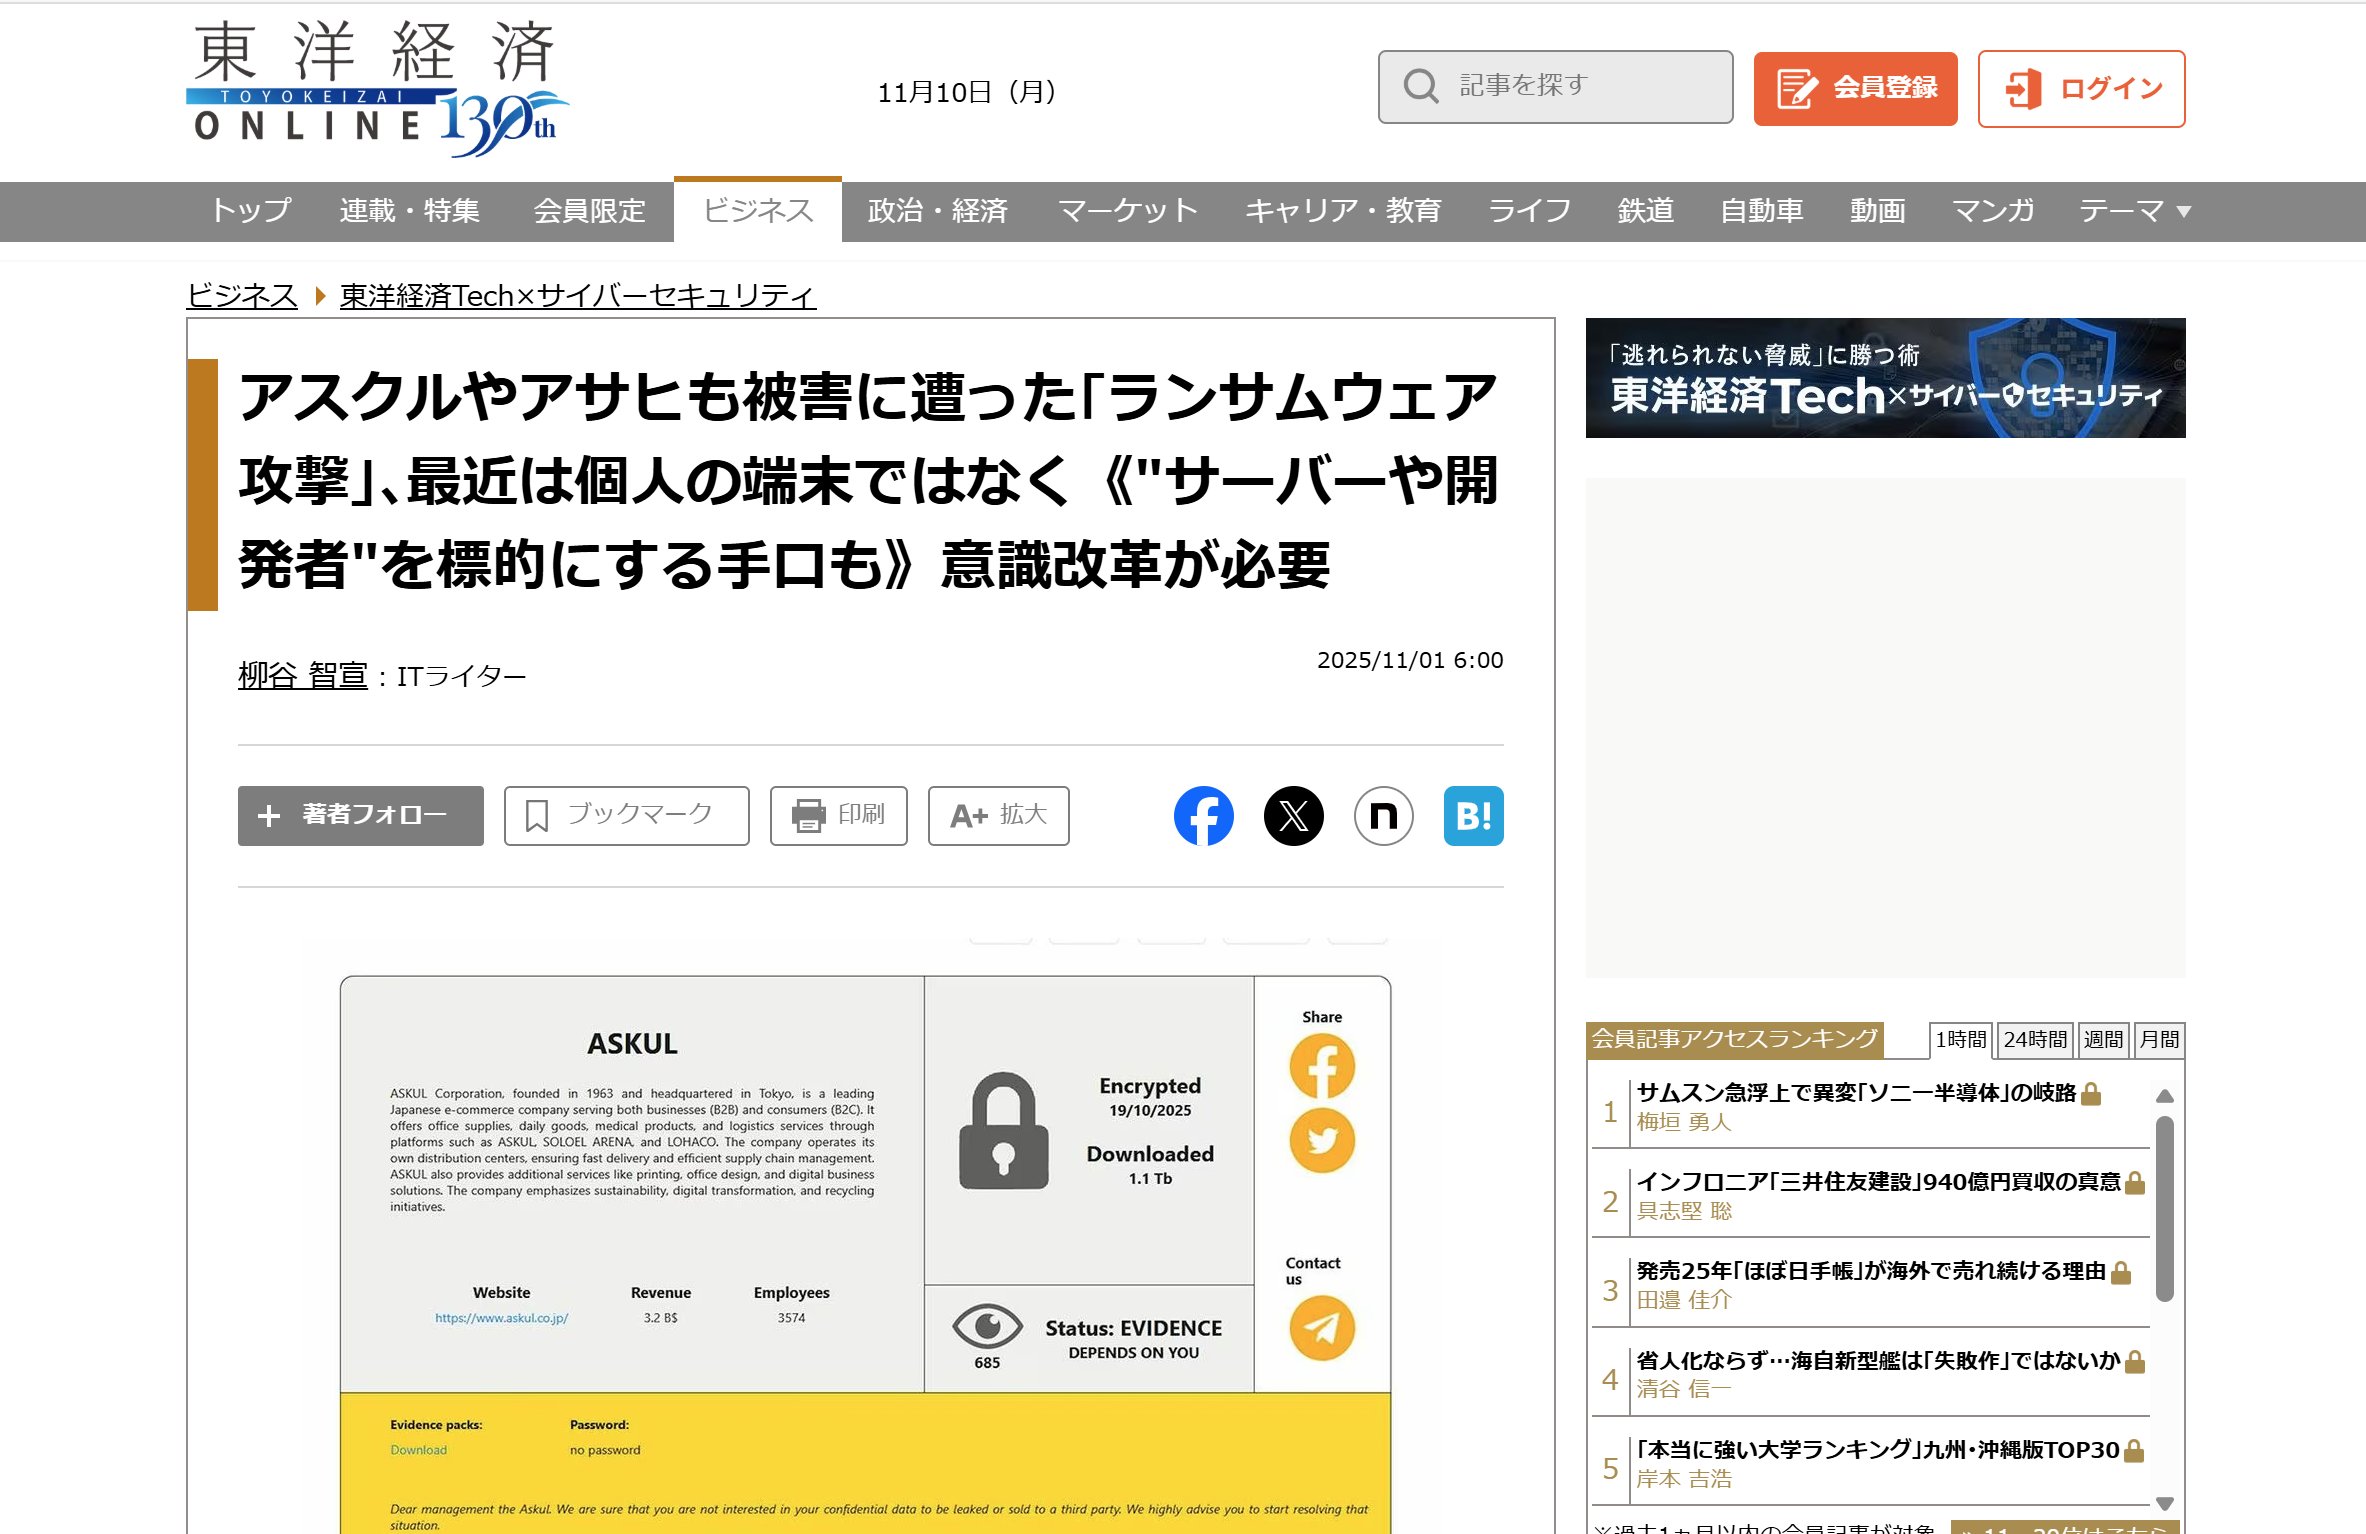This screenshot has height=1534, width=2366.
Task: Switch ranking to 24時間 tab
Action: [2034, 1040]
